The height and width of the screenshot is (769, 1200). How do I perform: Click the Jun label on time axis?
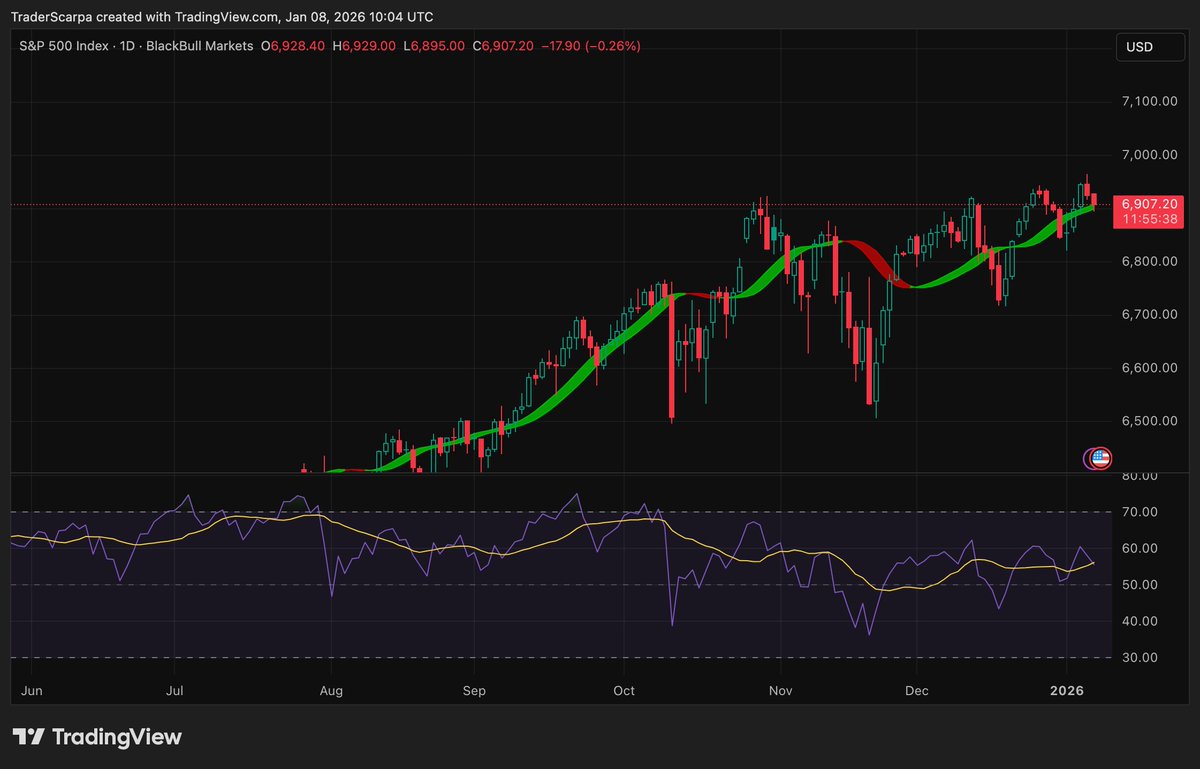coord(32,691)
